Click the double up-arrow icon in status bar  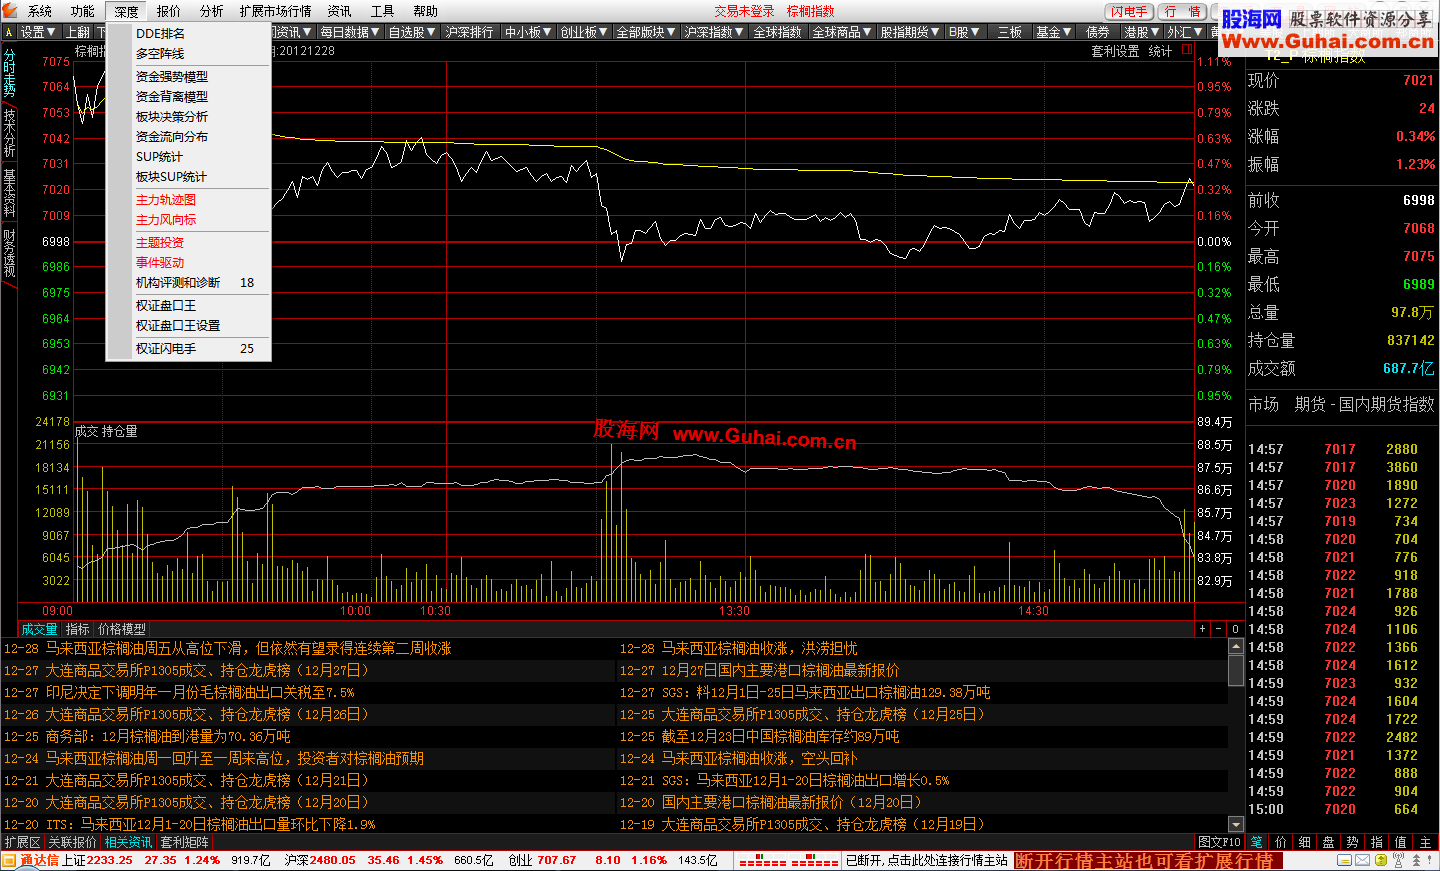click(1414, 860)
